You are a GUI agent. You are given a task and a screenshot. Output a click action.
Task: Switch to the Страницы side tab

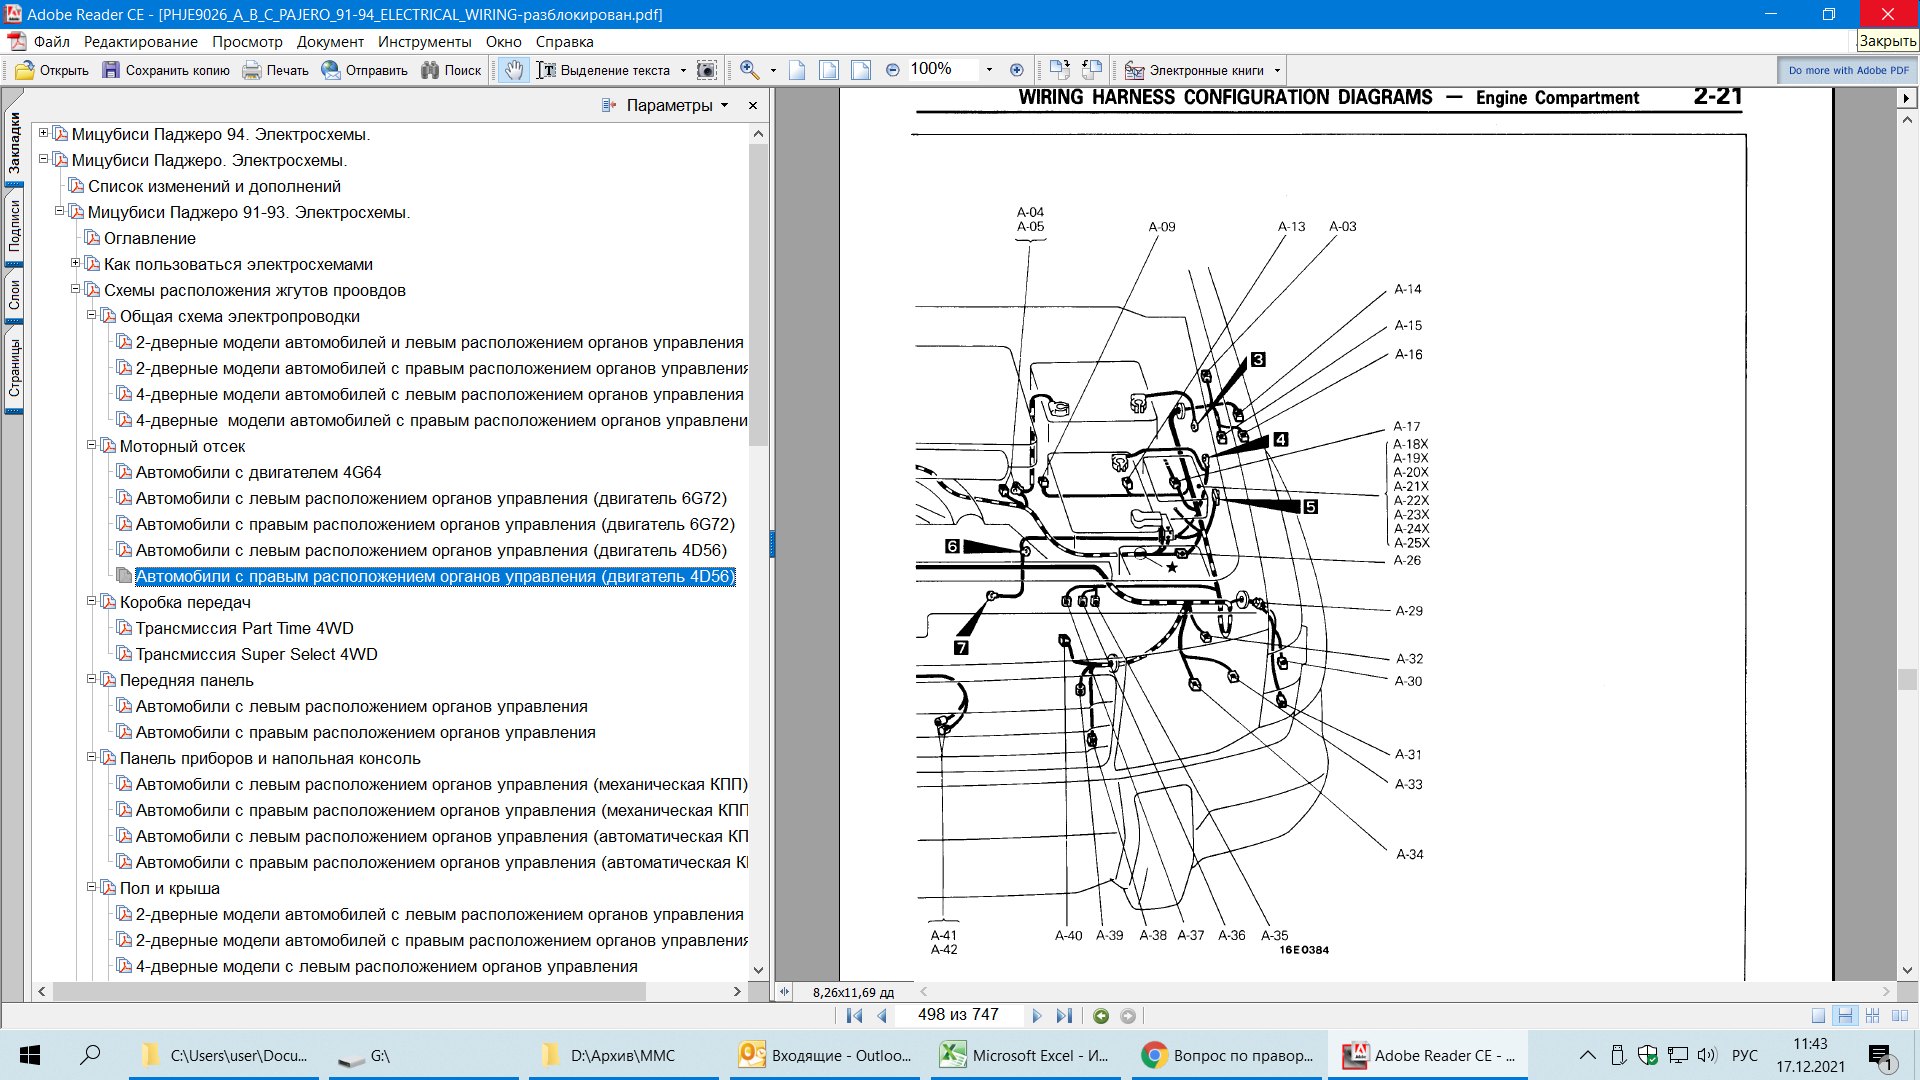tap(14, 367)
